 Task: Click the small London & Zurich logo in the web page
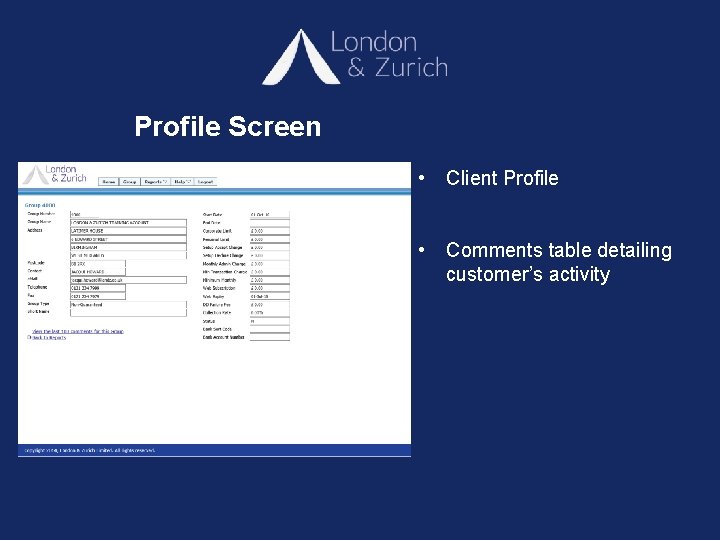click(55, 174)
